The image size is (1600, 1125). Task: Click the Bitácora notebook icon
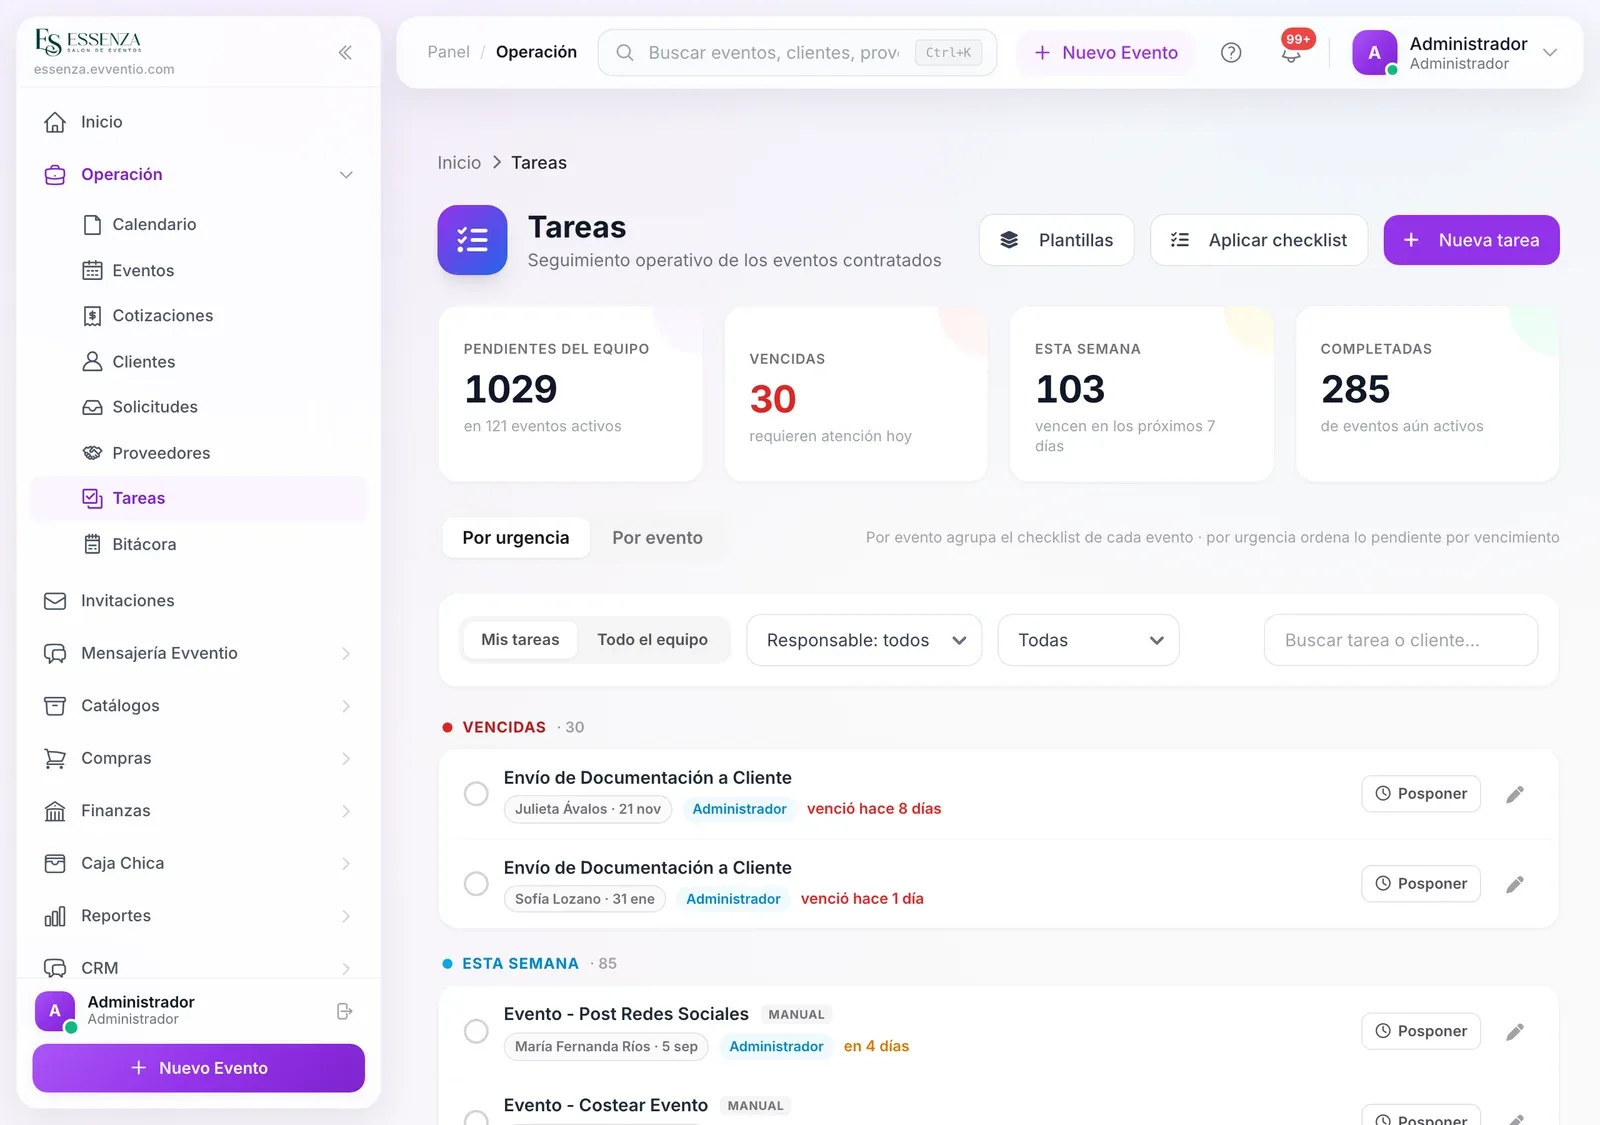tap(92, 544)
